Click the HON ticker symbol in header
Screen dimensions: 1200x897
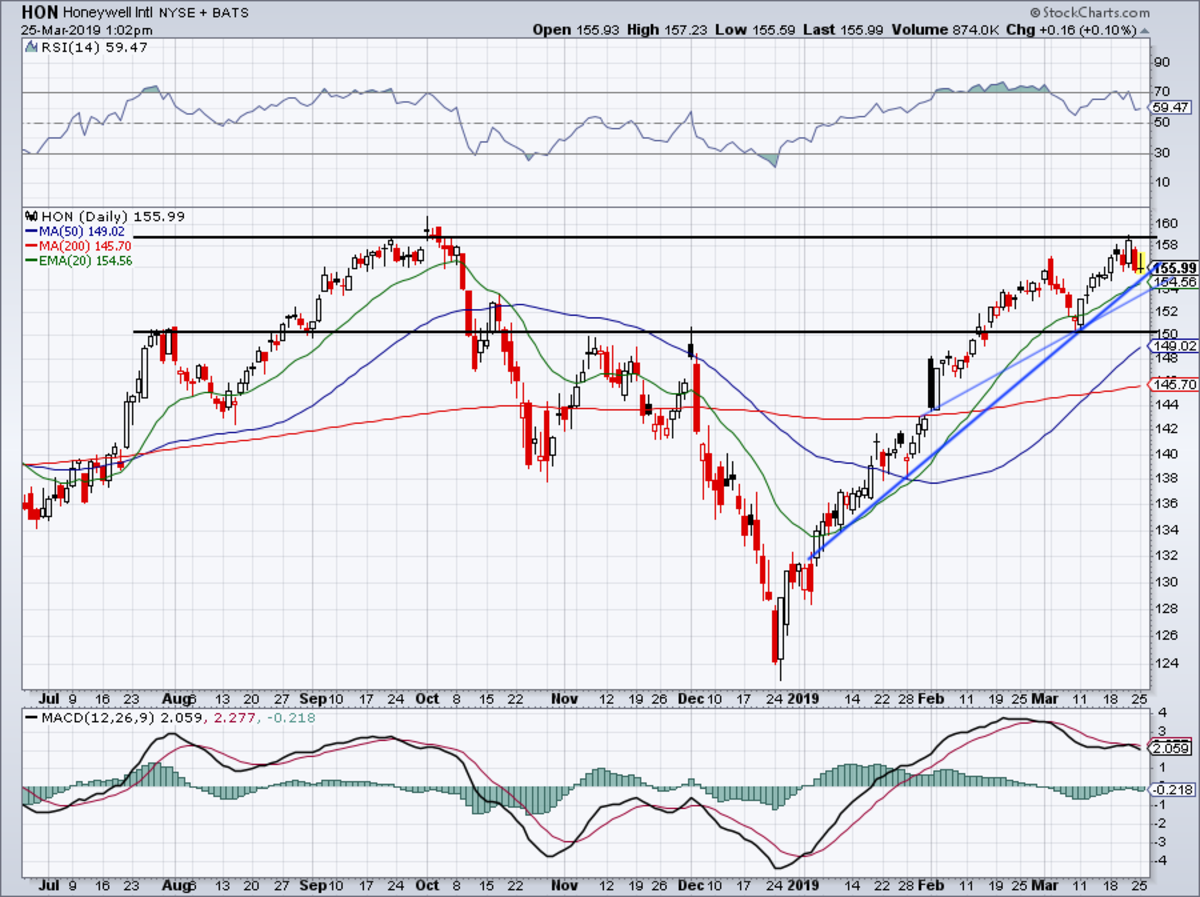[40, 14]
